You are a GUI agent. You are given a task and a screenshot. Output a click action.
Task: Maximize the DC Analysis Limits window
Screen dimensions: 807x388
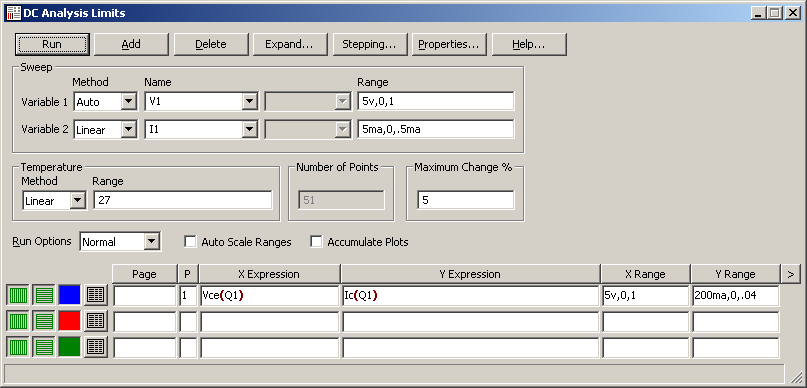tap(774, 13)
